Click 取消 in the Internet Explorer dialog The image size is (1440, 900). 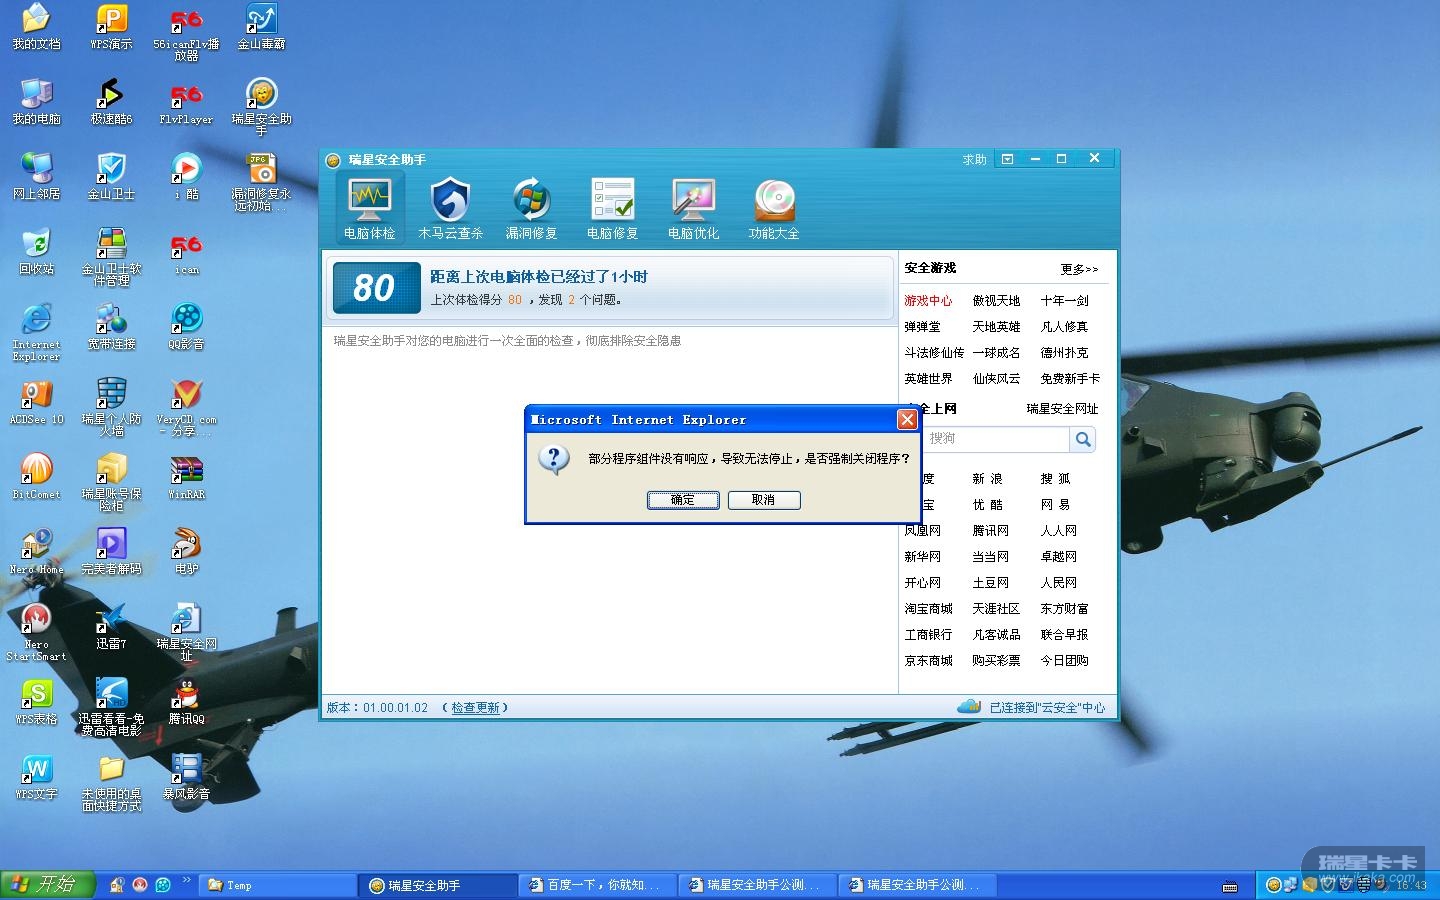(764, 500)
